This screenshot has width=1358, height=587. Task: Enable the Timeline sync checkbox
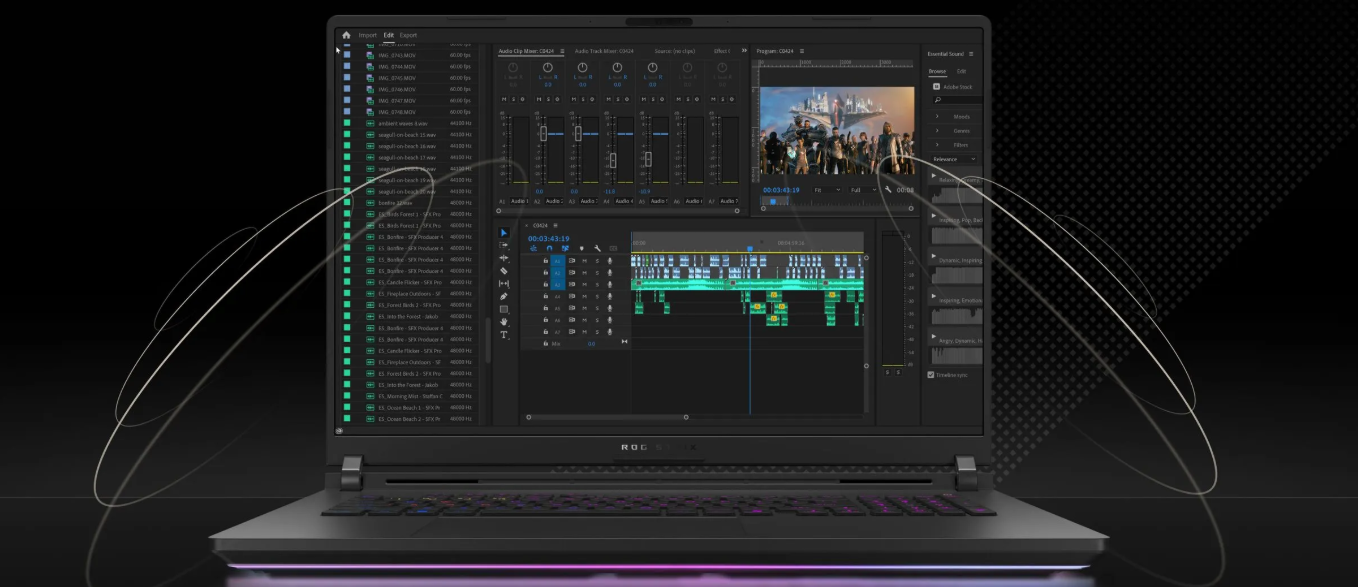(931, 375)
